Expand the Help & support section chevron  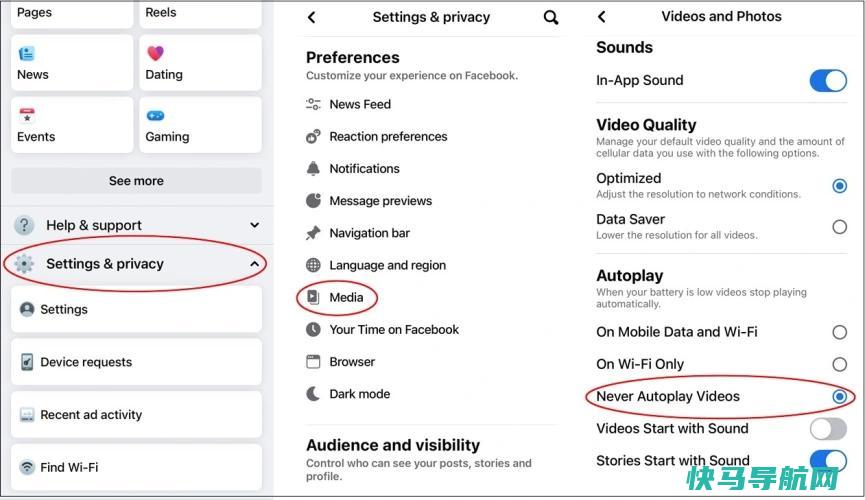(254, 225)
